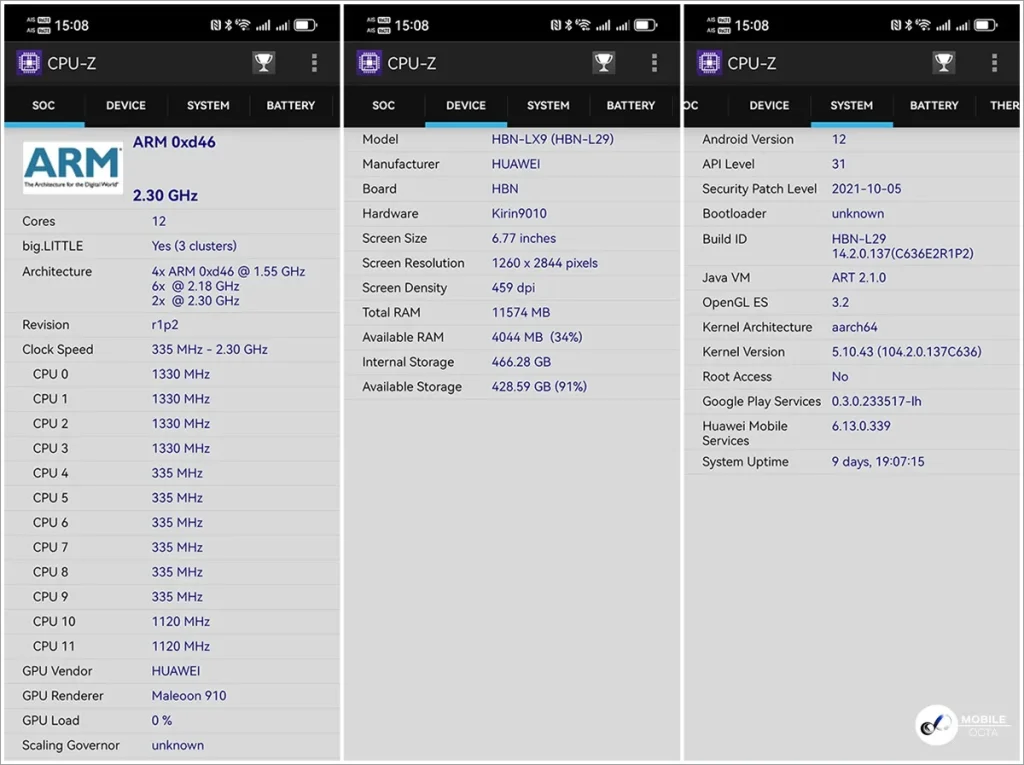Open the SYSTEM tab in the middle screen
Image resolution: width=1024 pixels, height=765 pixels.
(x=548, y=105)
